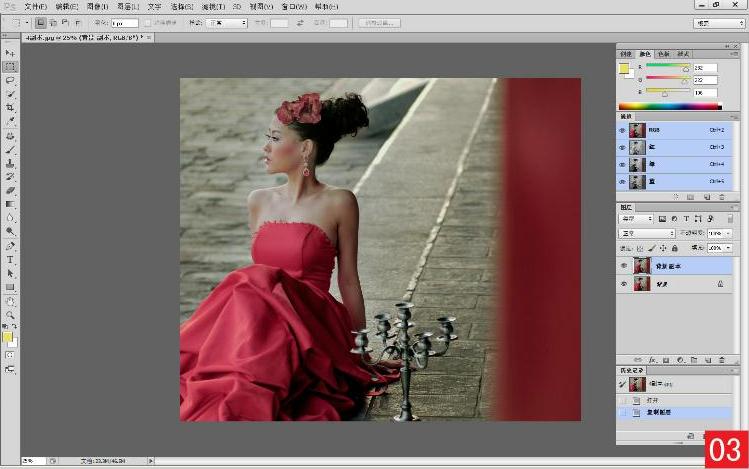Open the tool preset picker arrow

[27, 23]
